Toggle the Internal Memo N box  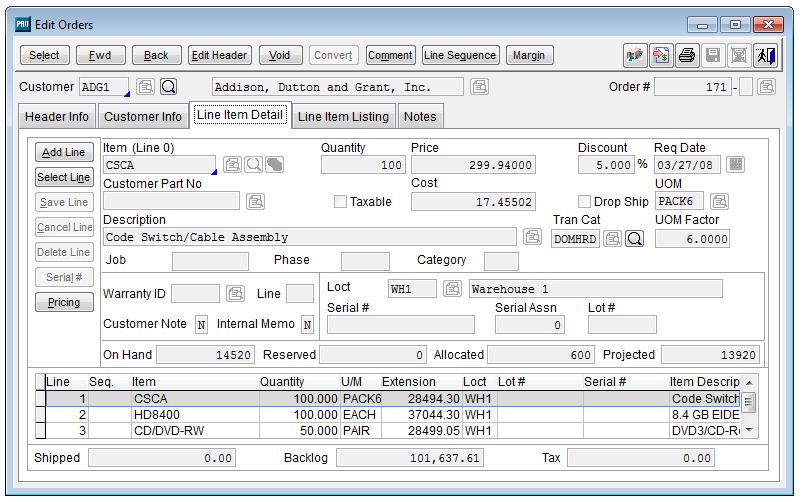point(307,324)
